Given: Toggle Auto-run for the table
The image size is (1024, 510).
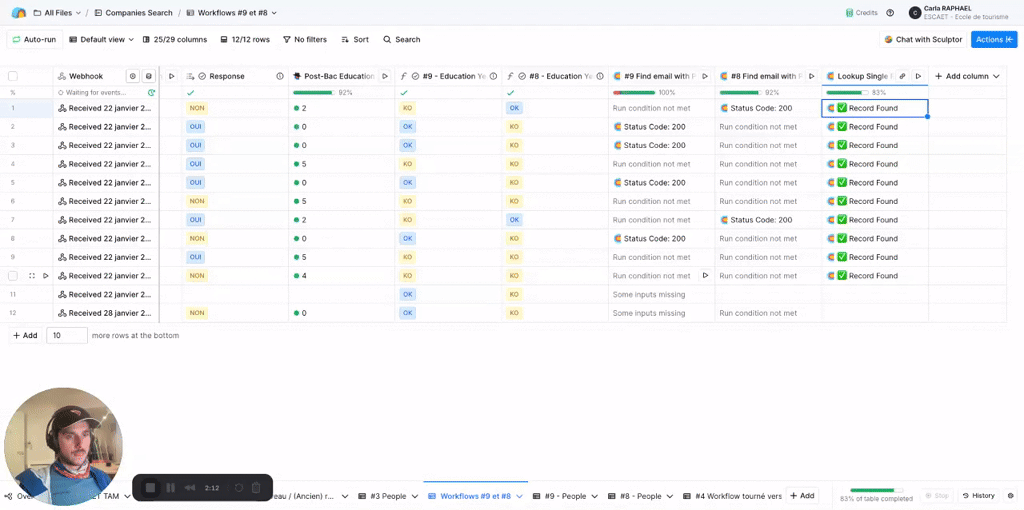Looking at the screenshot, I should click(34, 39).
